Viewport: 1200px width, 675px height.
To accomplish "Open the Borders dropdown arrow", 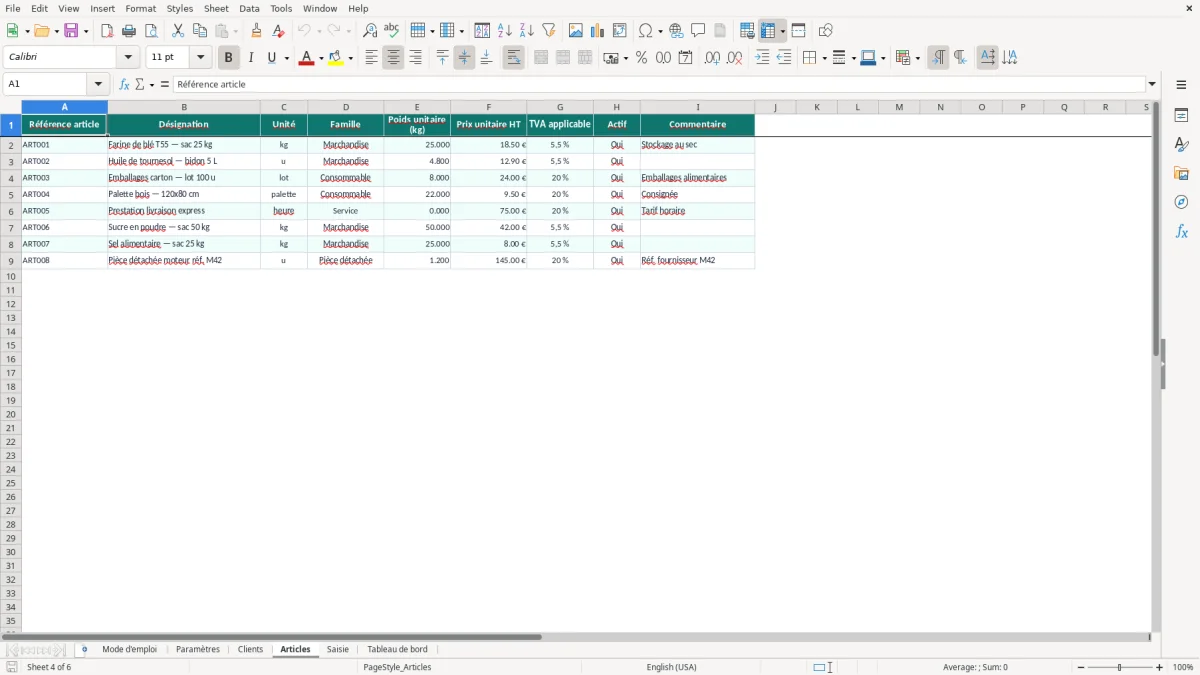I will coord(824,58).
